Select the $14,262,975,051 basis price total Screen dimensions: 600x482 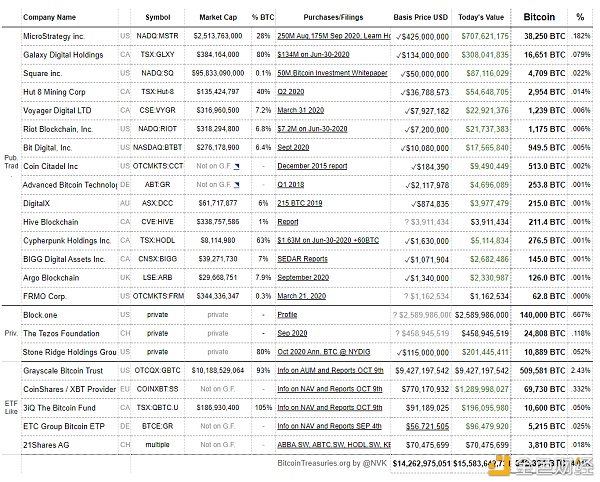[421, 464]
